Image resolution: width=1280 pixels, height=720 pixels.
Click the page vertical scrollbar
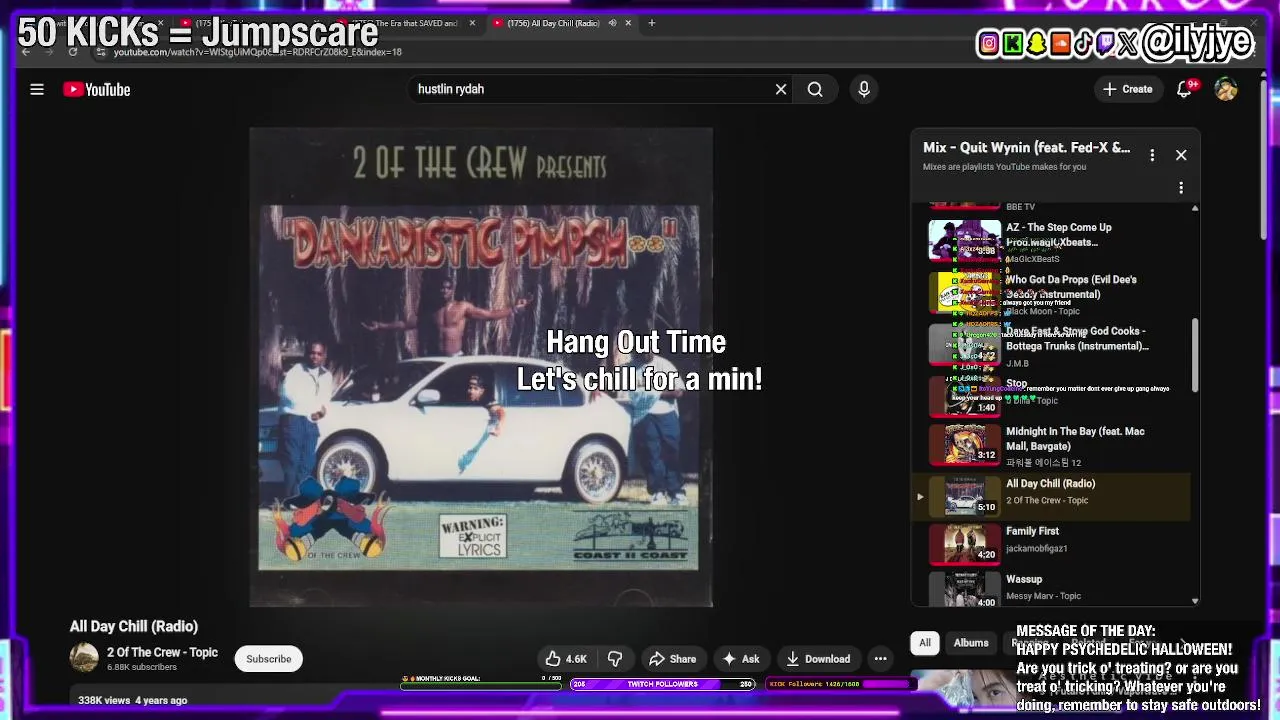(x=1263, y=160)
